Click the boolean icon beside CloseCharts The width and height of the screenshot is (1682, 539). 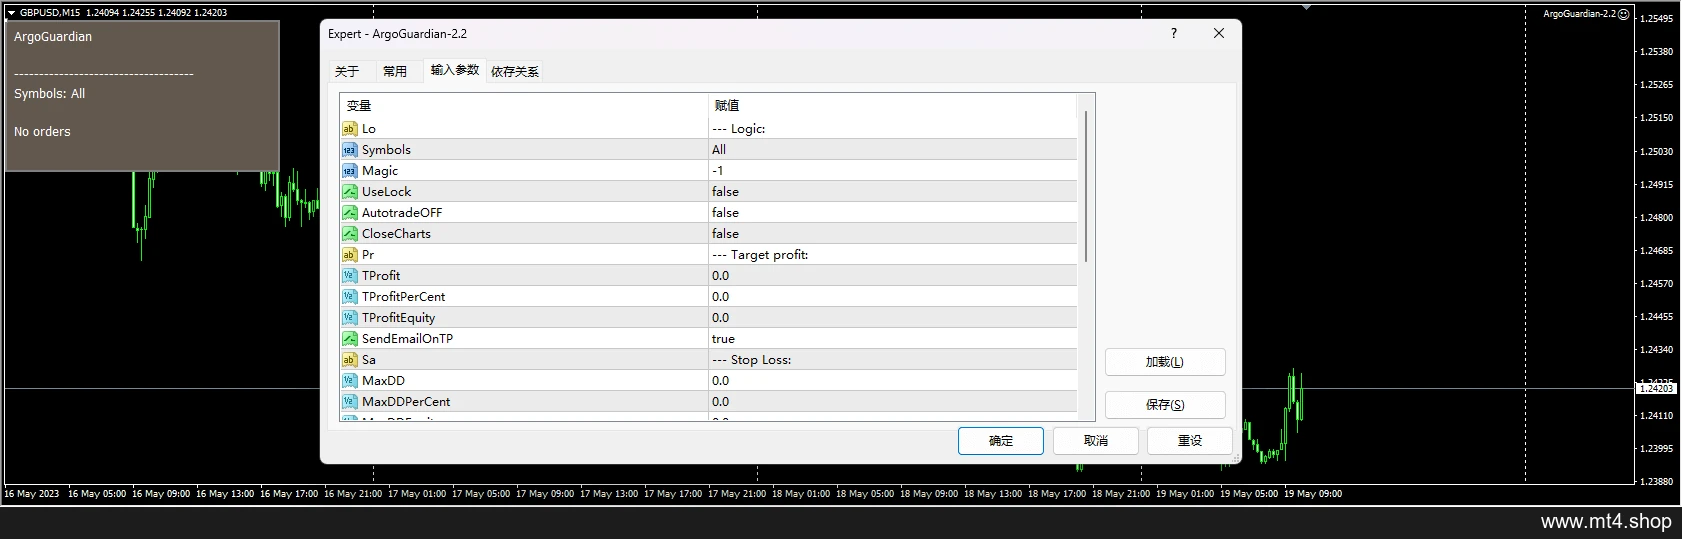[x=349, y=234]
